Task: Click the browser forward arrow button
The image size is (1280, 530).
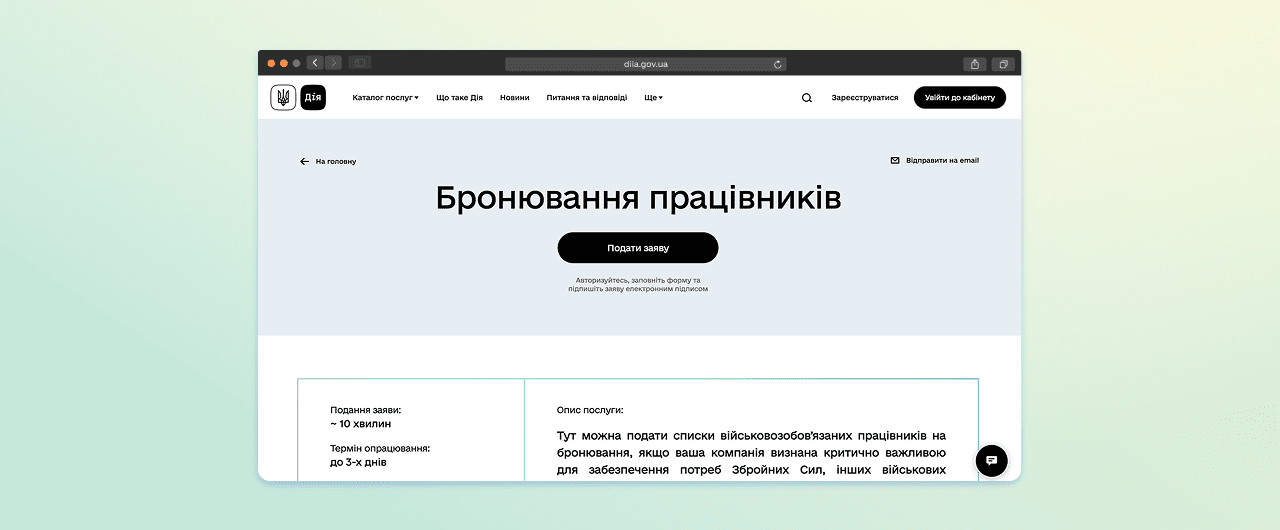Action: click(333, 63)
